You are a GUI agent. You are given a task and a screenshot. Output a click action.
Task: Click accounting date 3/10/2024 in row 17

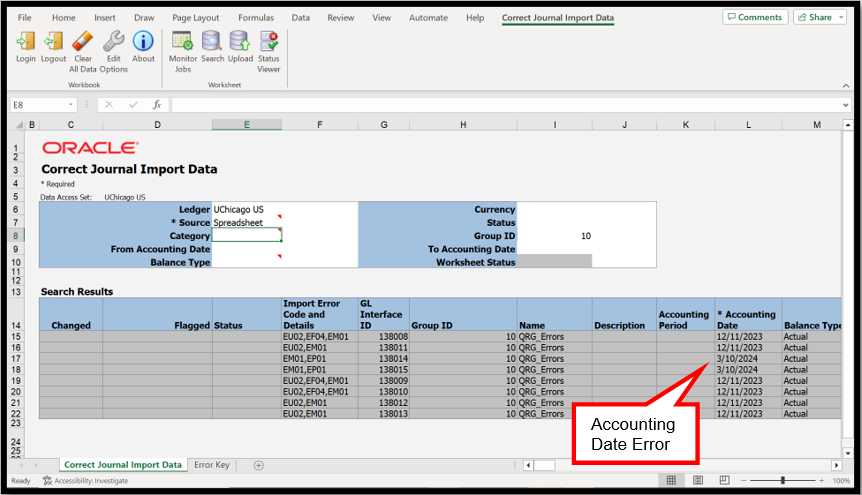(x=748, y=359)
